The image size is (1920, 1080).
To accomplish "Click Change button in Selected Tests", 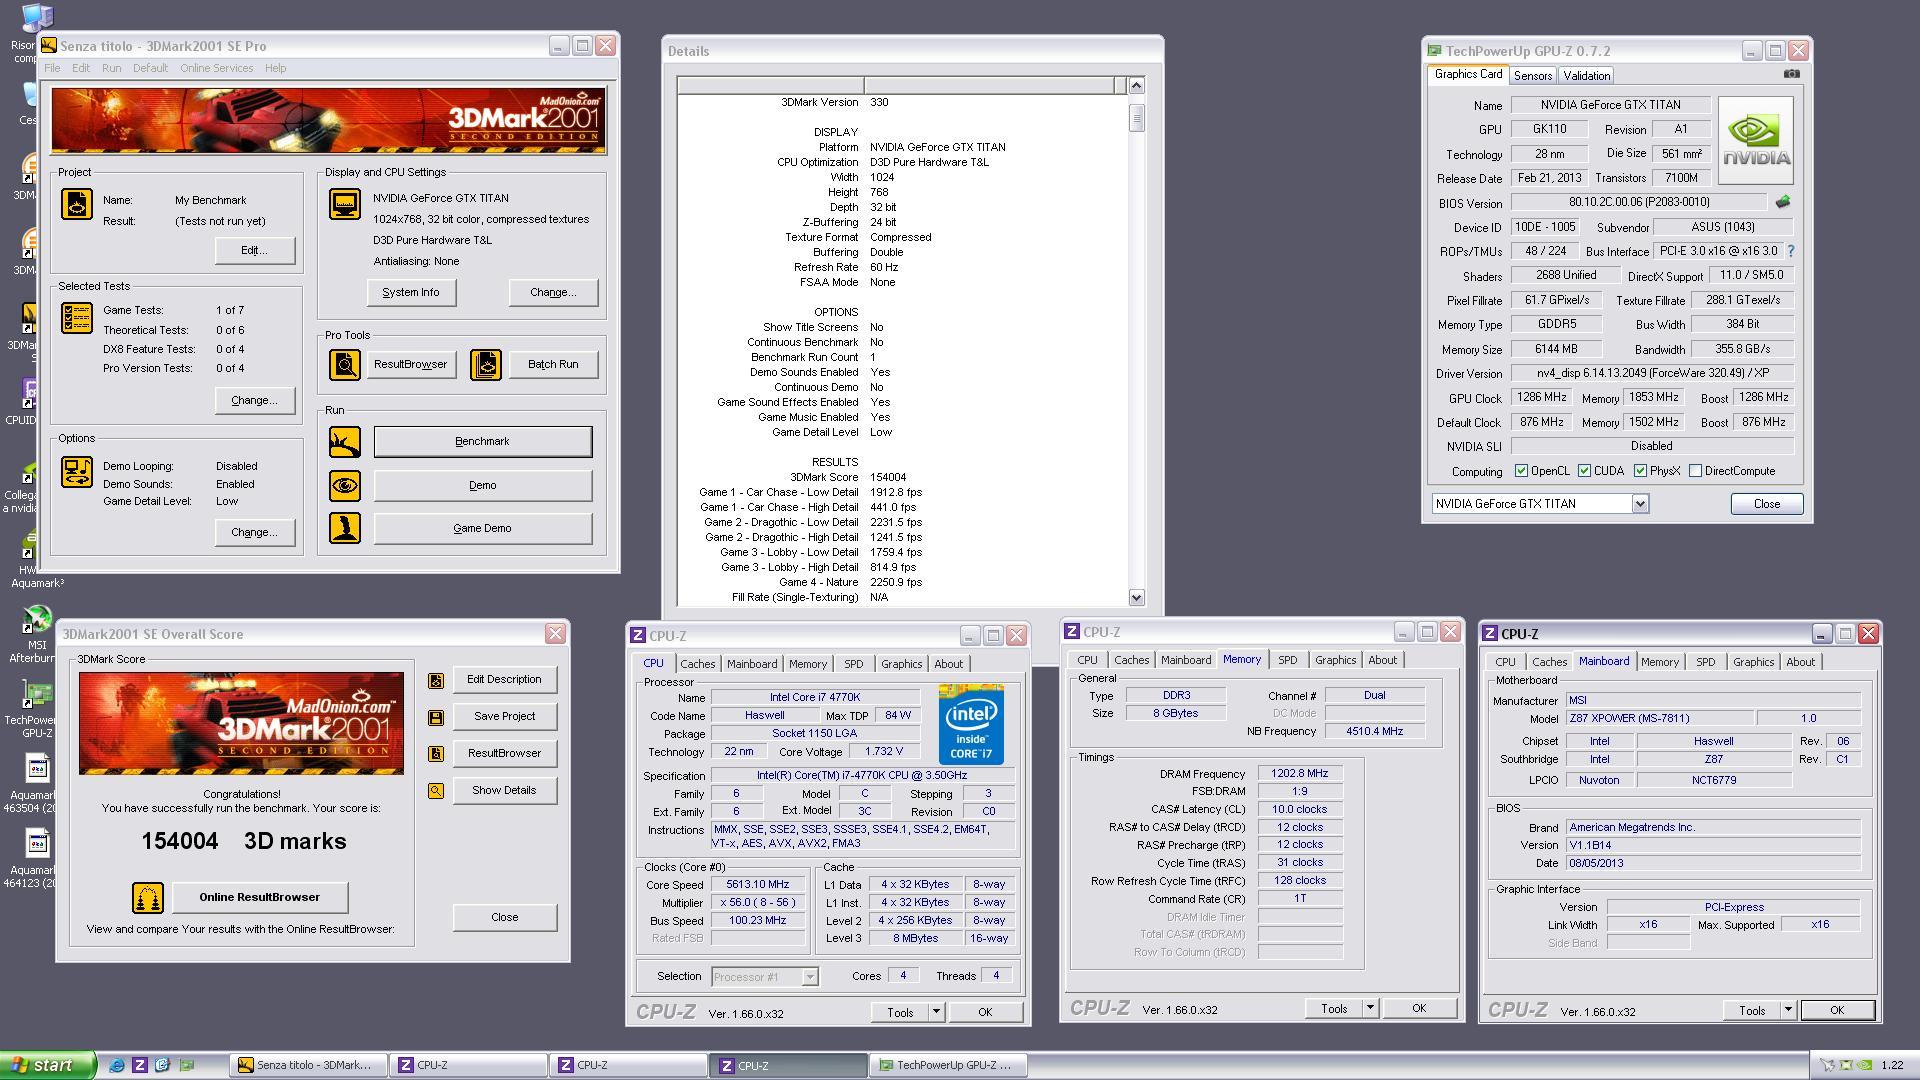I will 254,400.
